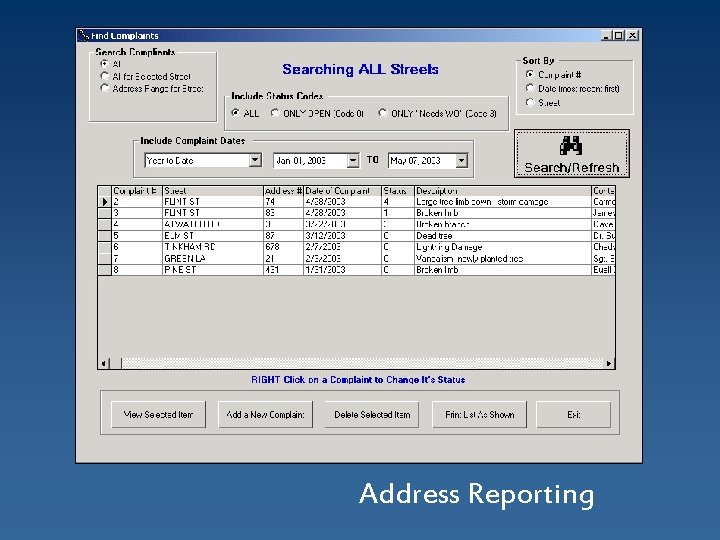This screenshot has height=540, width=720.
Task: Open the Year to Date dropdown
Action: tap(255, 160)
